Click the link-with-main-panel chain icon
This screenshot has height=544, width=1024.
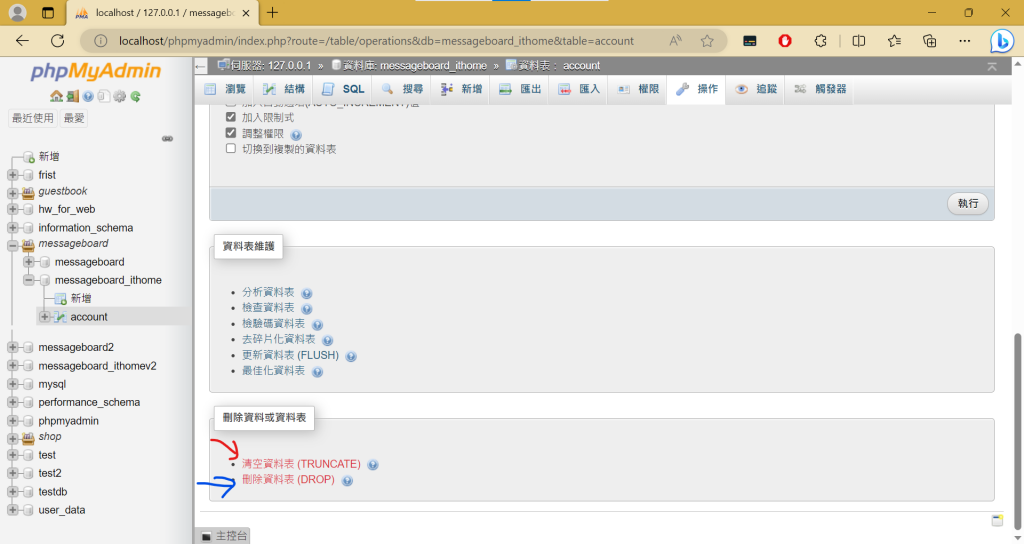(168, 138)
